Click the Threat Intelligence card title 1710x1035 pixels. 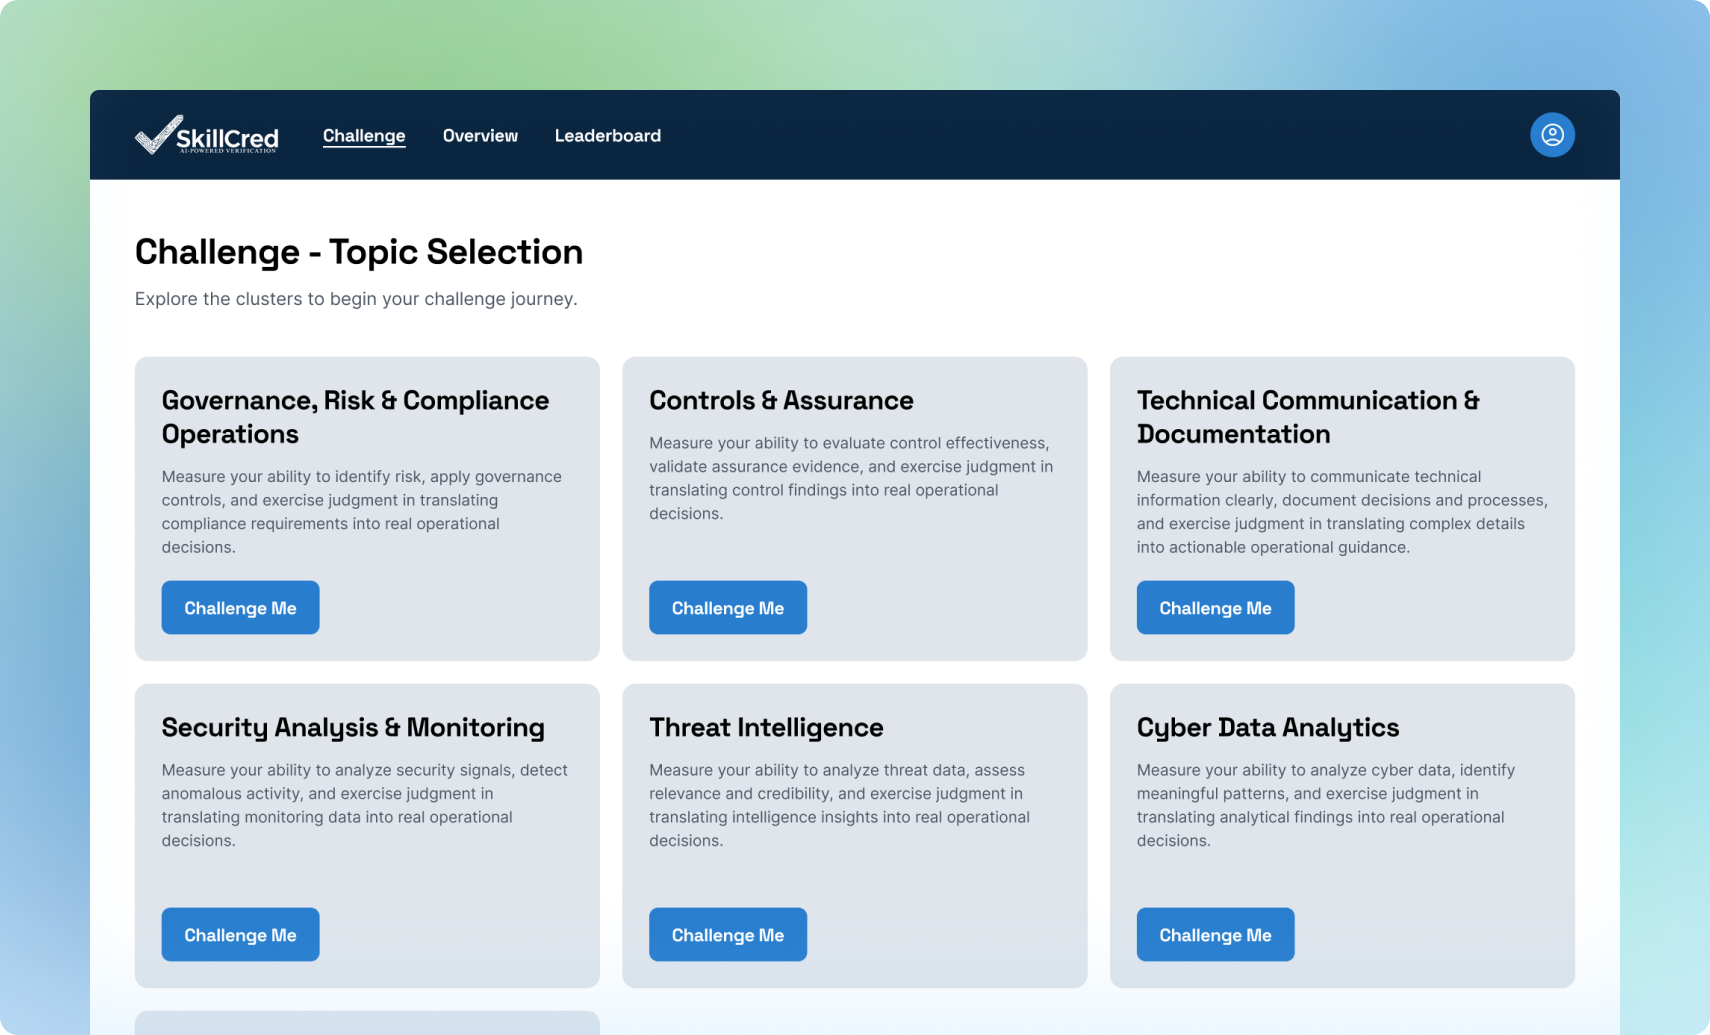click(x=766, y=727)
